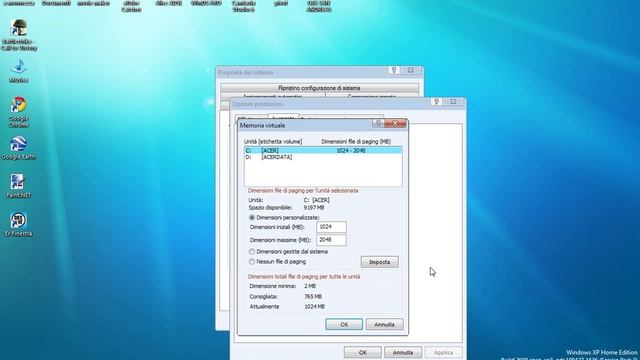Select Dimensioni personalizzate radio button
Image resolution: width=640 pixels, height=360 pixels.
pyautogui.click(x=252, y=218)
